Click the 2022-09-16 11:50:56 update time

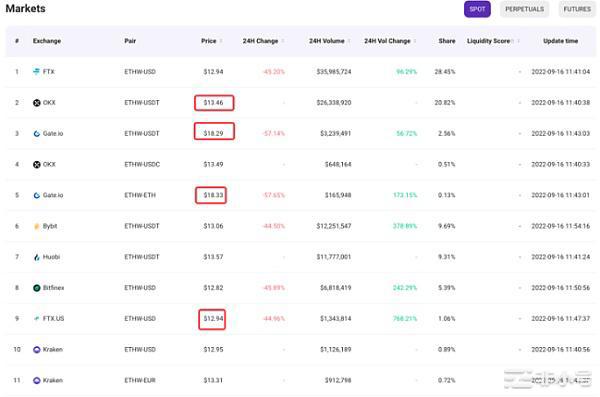pyautogui.click(x=561, y=288)
